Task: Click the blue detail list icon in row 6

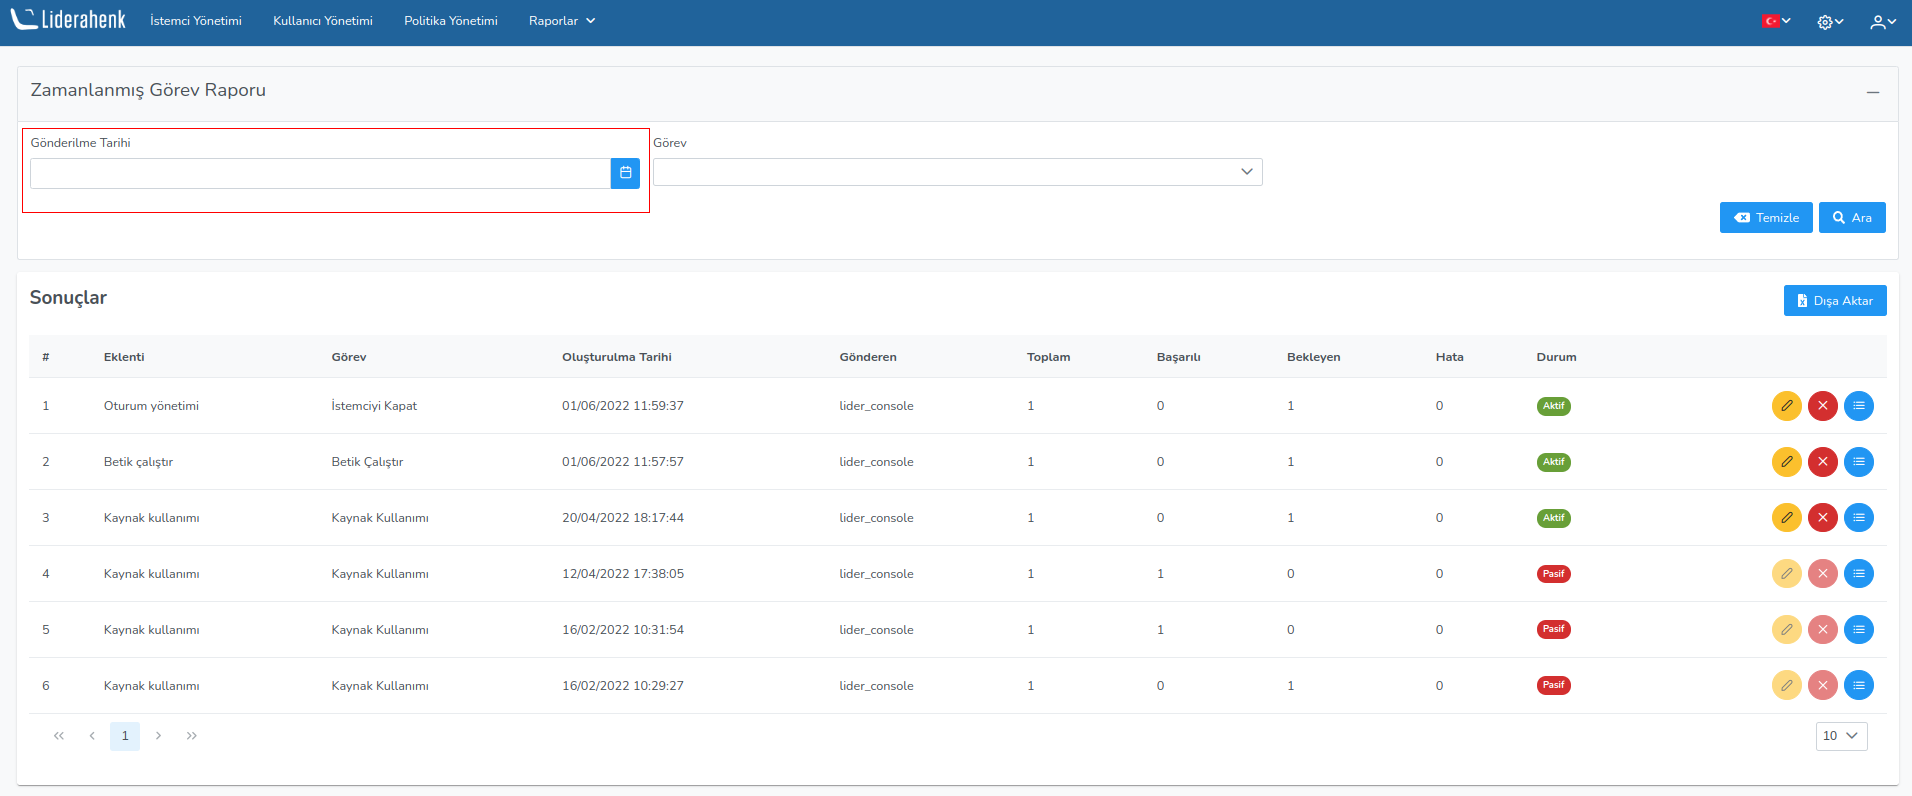Action: tap(1858, 686)
